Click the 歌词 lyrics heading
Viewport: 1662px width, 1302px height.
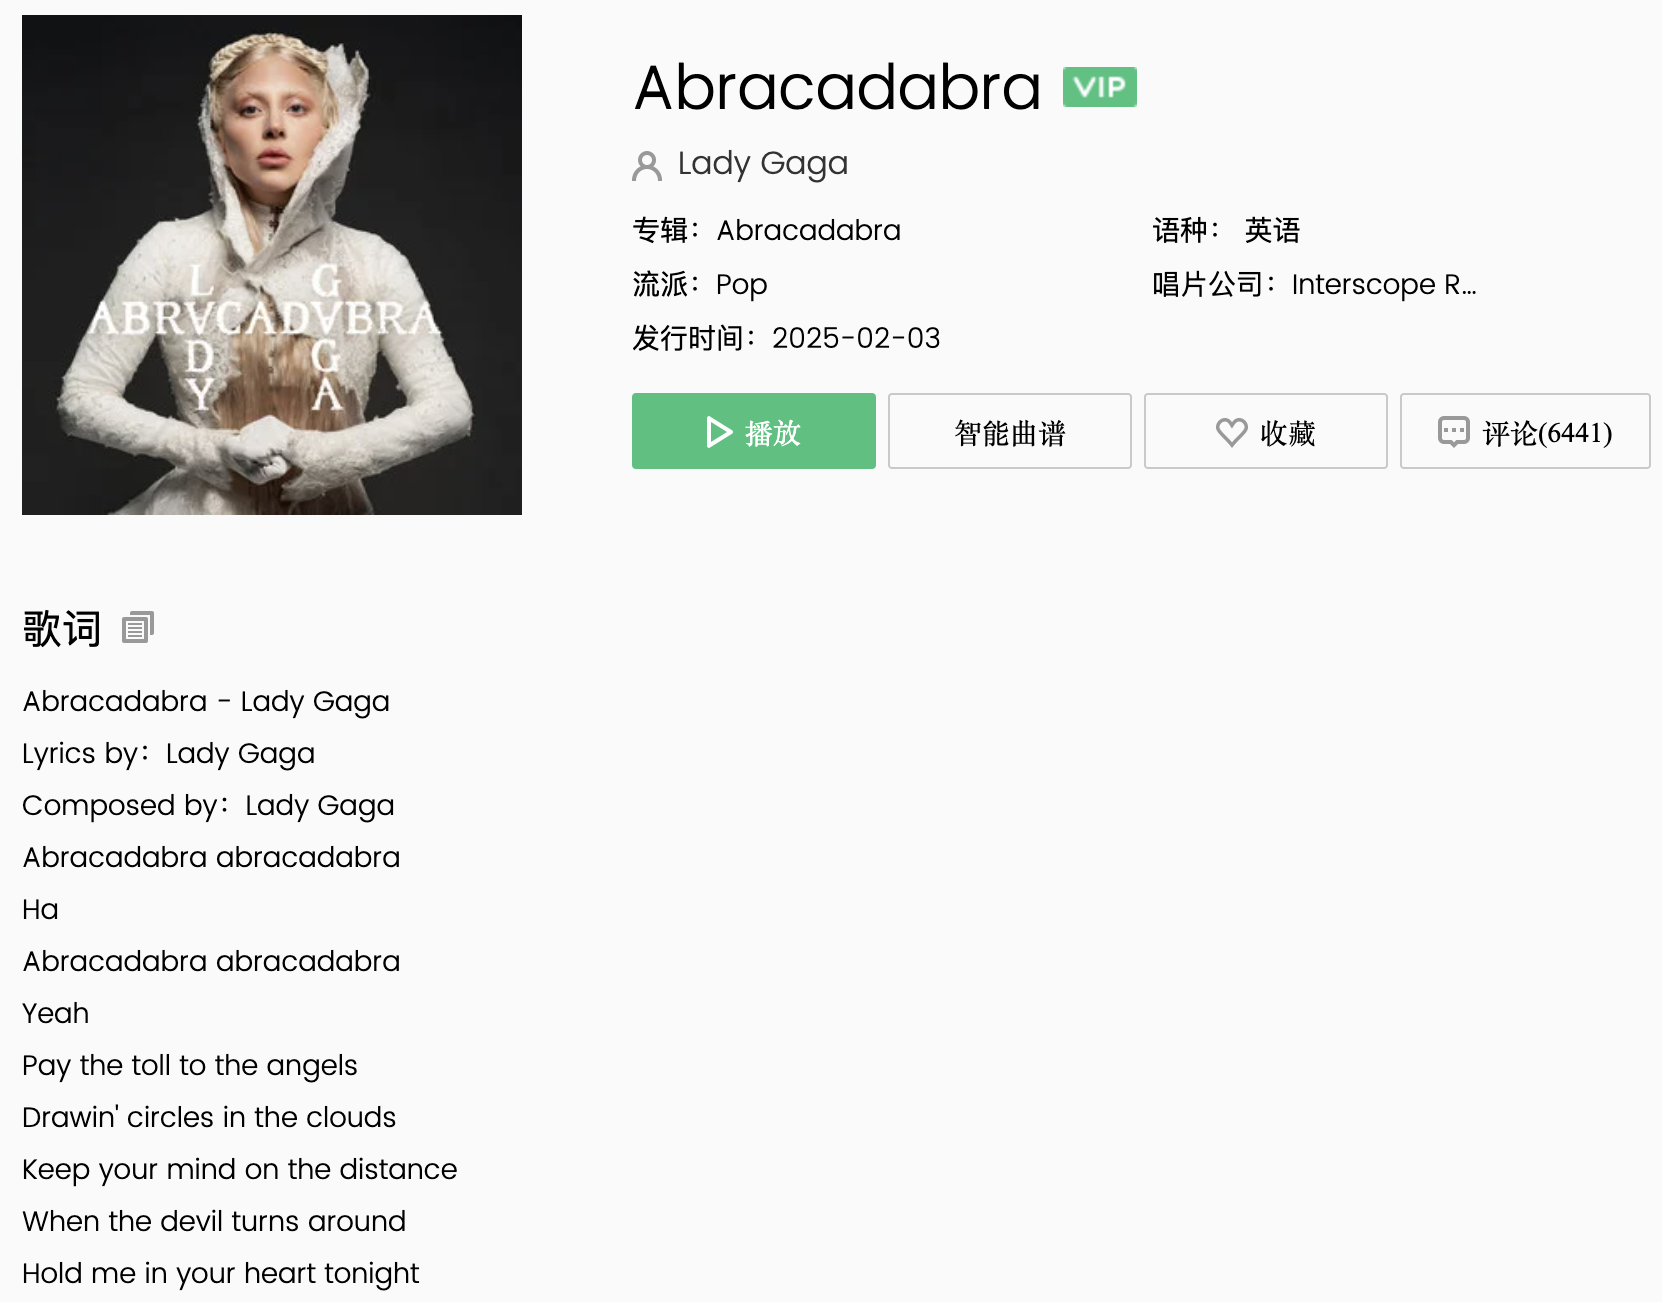click(62, 629)
